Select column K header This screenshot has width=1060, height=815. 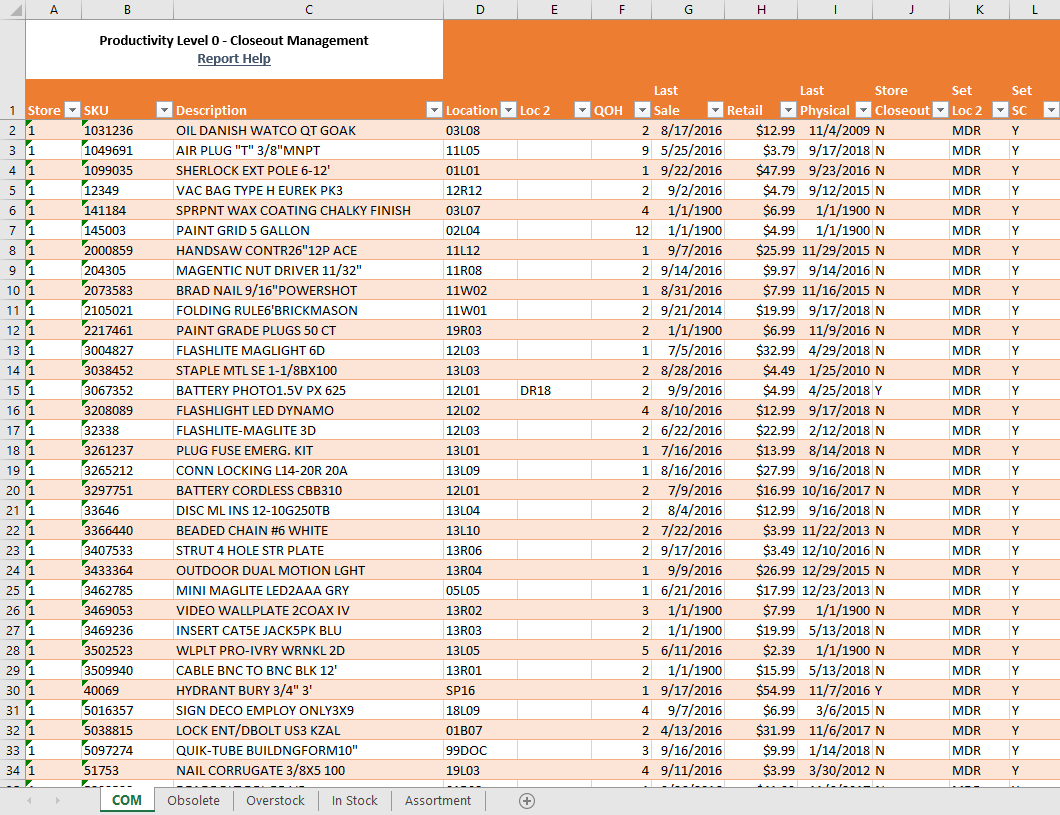[979, 9]
